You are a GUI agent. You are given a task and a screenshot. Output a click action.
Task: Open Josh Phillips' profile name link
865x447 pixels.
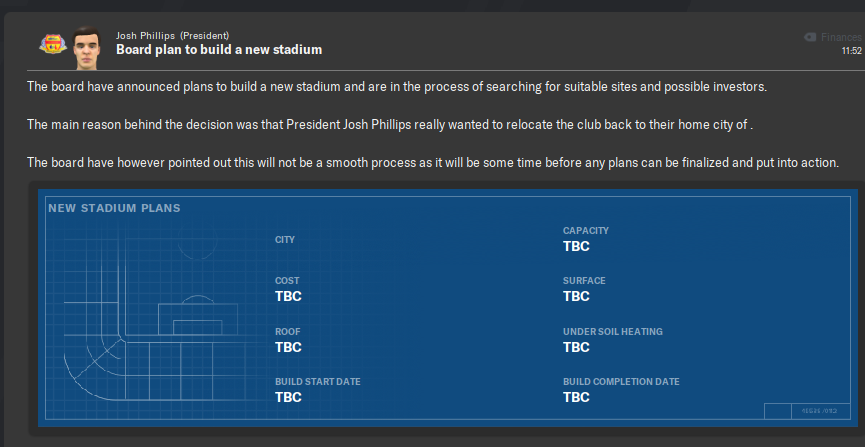coord(145,36)
